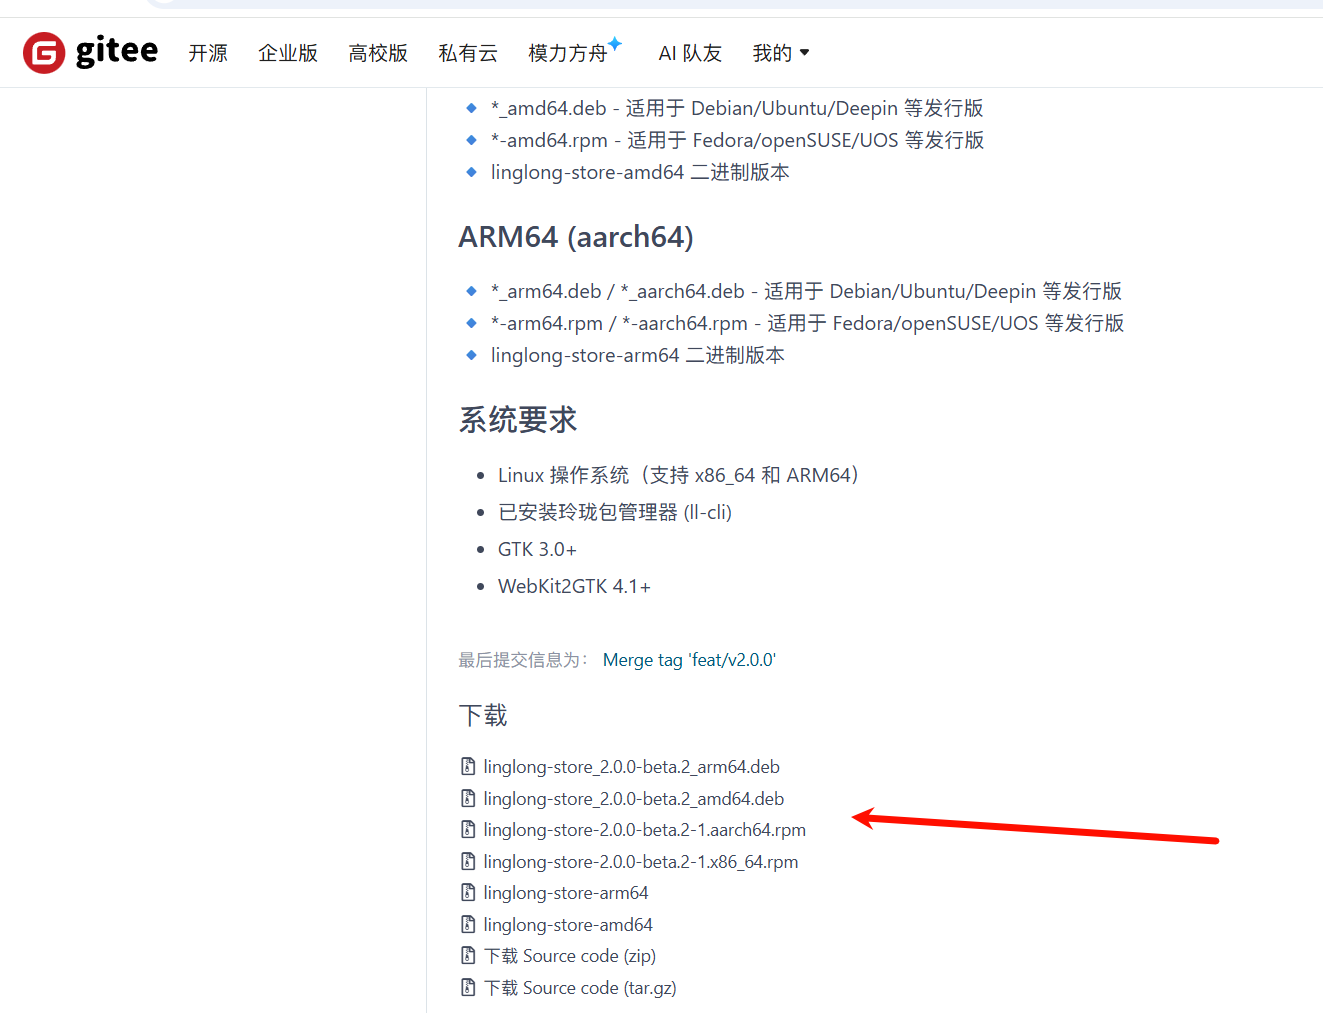Go to 企业版 in the top navigation

tap(288, 53)
